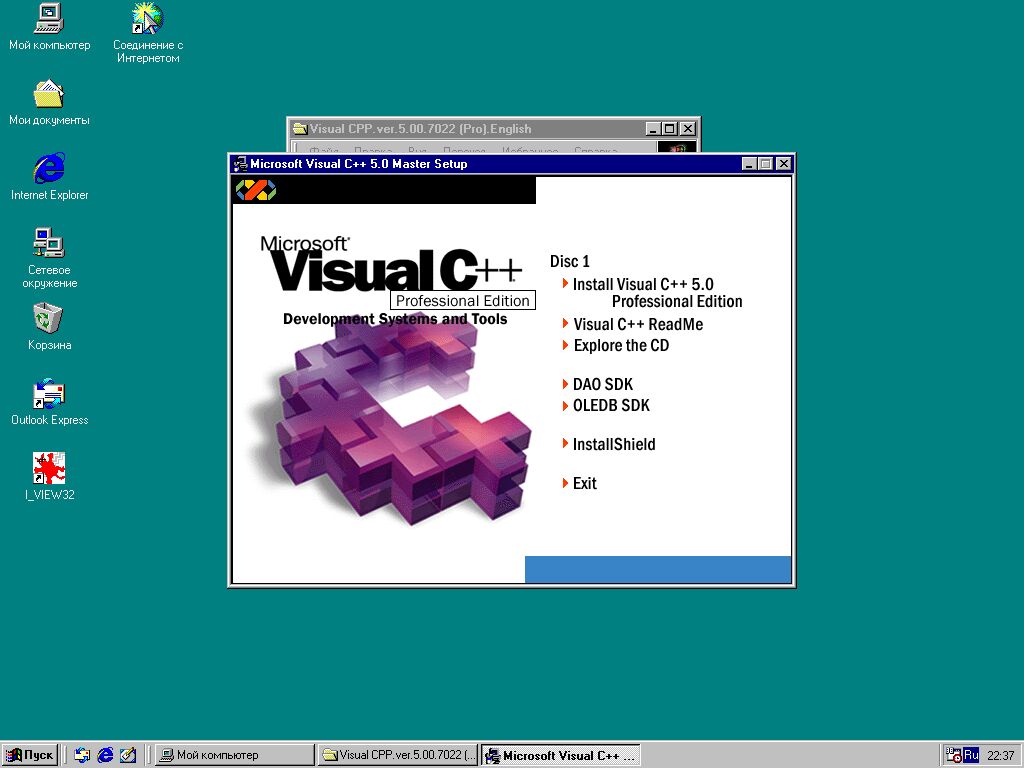Select the DAO SDK option
Screen dimensions: 1024x768
pyautogui.click(x=598, y=384)
